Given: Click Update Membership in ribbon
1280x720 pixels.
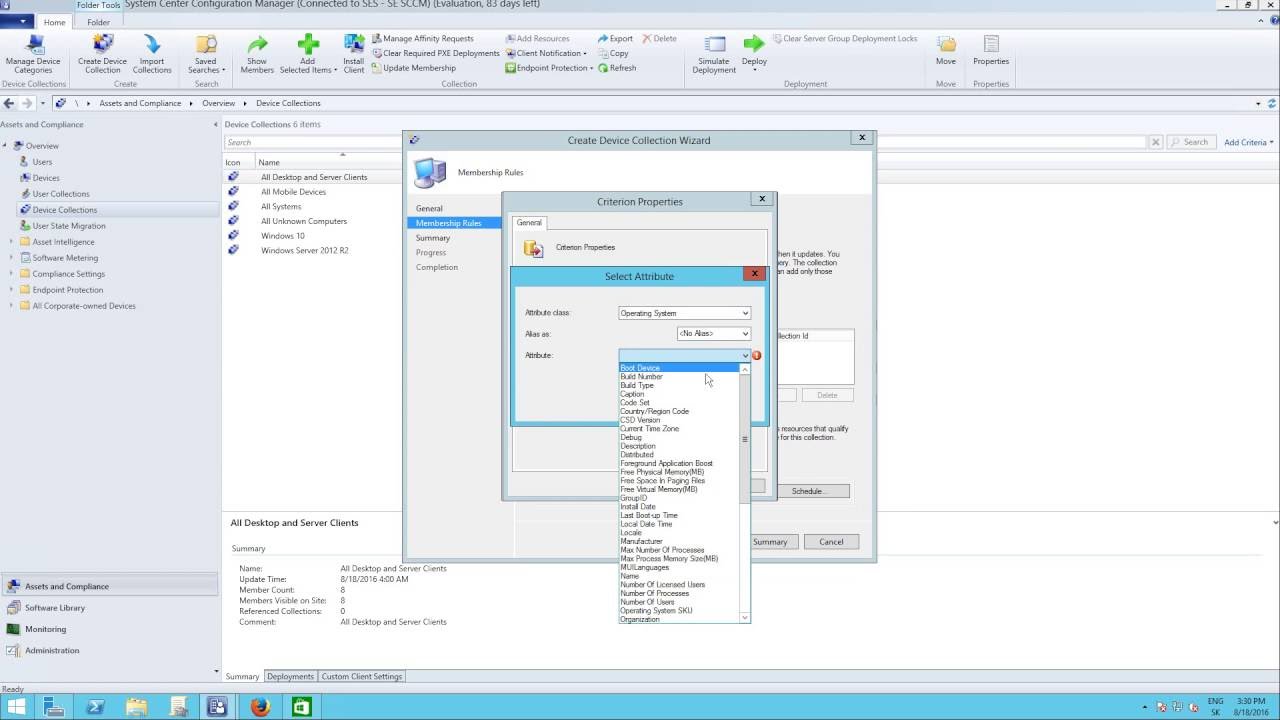Looking at the screenshot, I should pos(413,68).
